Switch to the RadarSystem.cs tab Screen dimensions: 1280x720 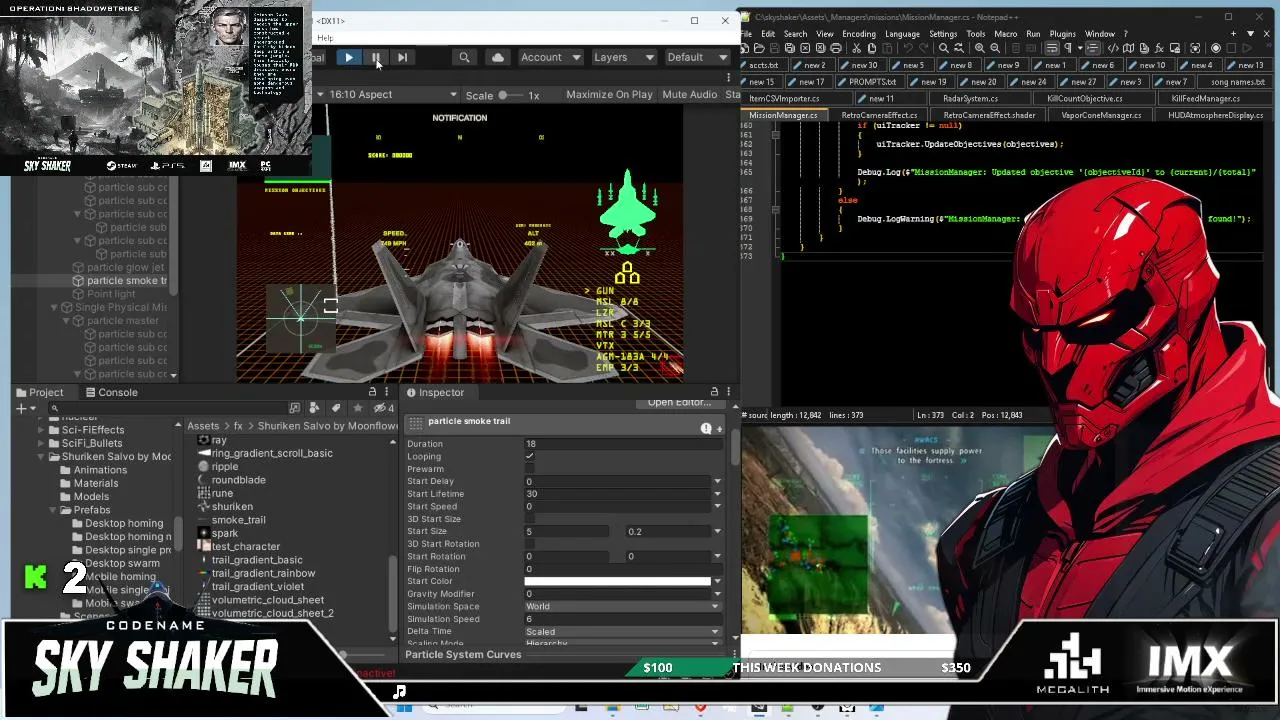(970, 99)
